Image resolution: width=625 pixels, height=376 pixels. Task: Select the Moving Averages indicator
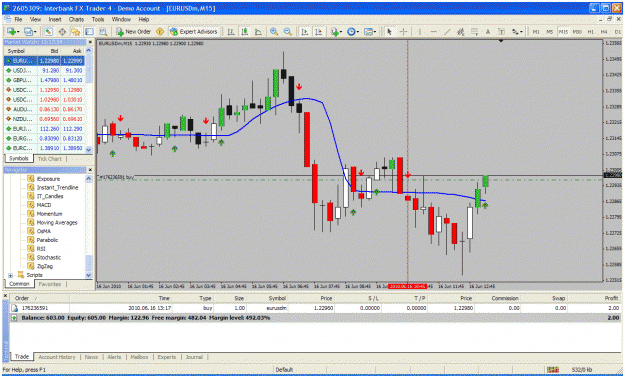pos(57,222)
